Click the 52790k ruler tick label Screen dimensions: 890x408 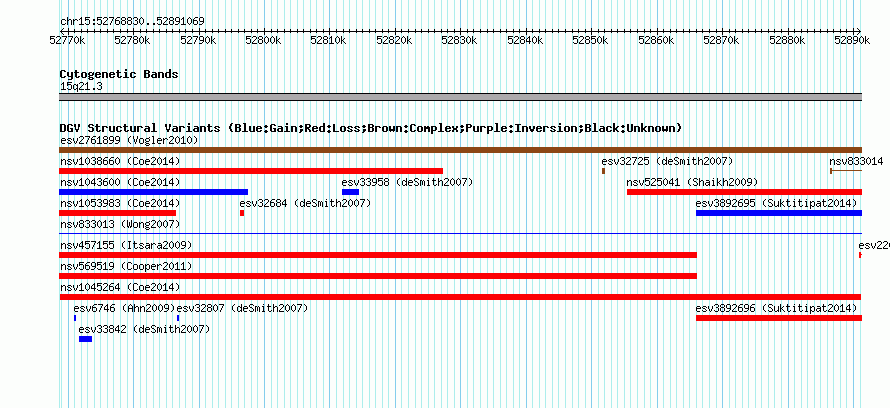coord(198,40)
